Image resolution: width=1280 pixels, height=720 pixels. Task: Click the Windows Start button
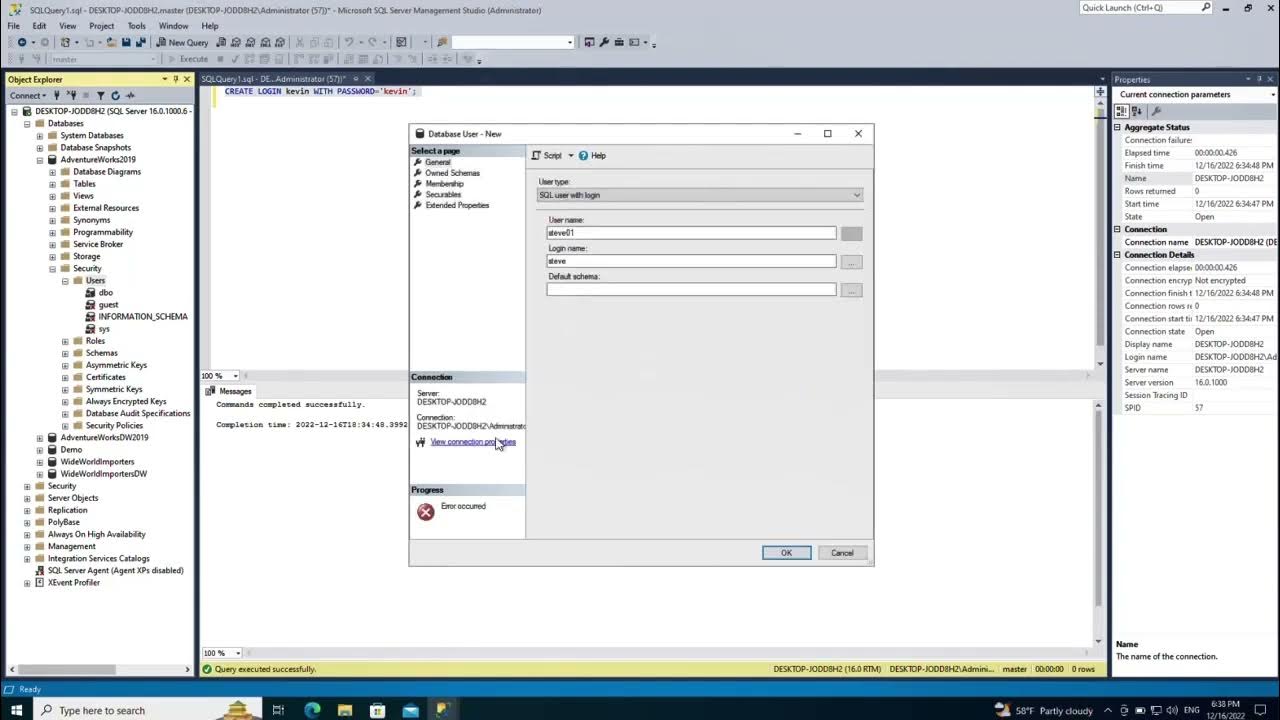point(16,710)
